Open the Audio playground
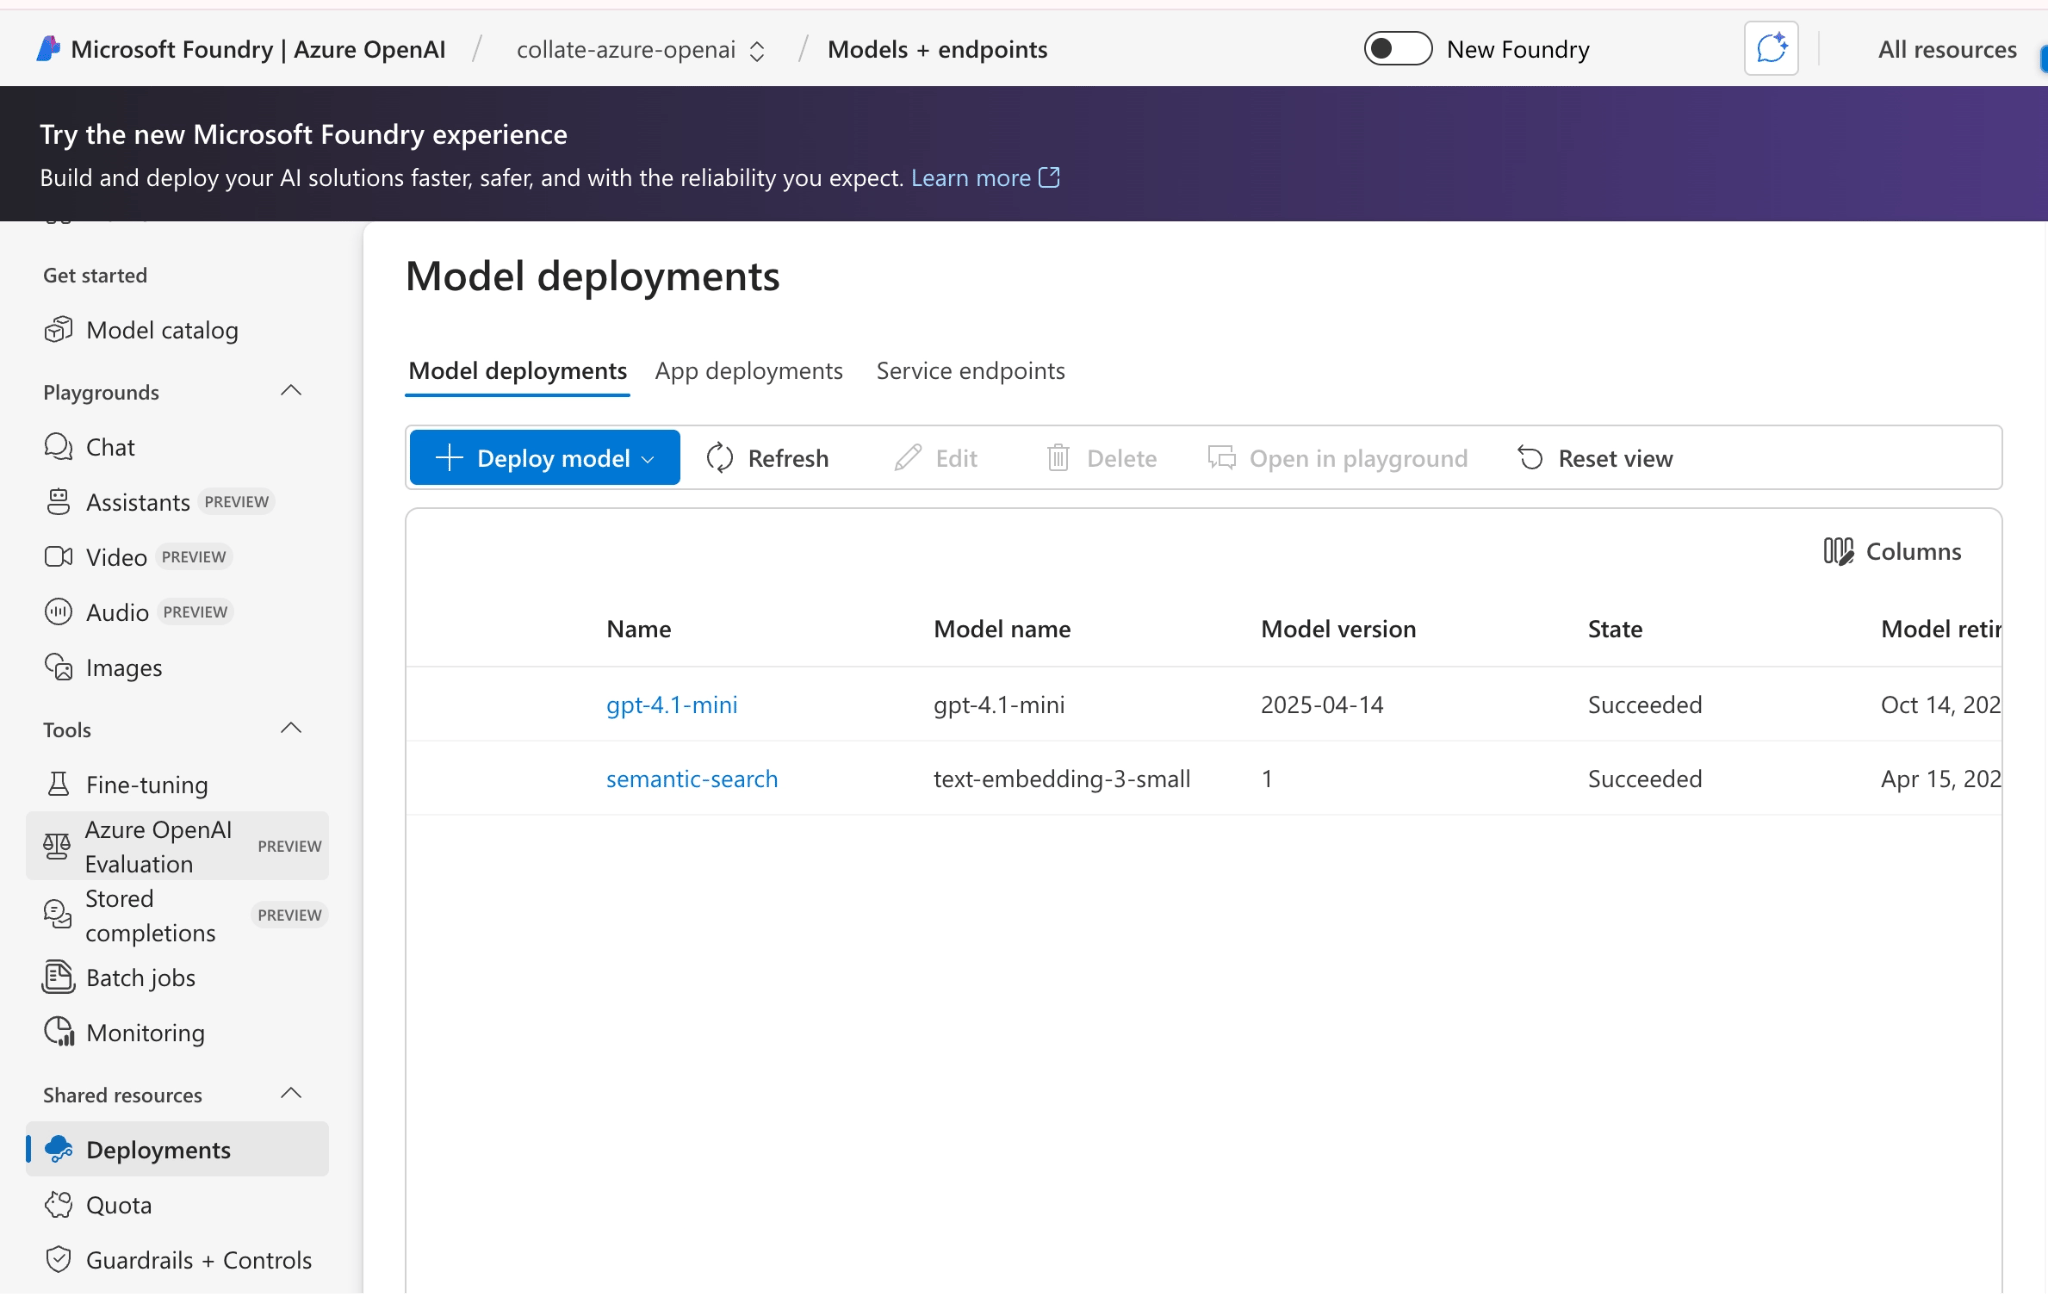This screenshot has width=2048, height=1294. pos(137,612)
